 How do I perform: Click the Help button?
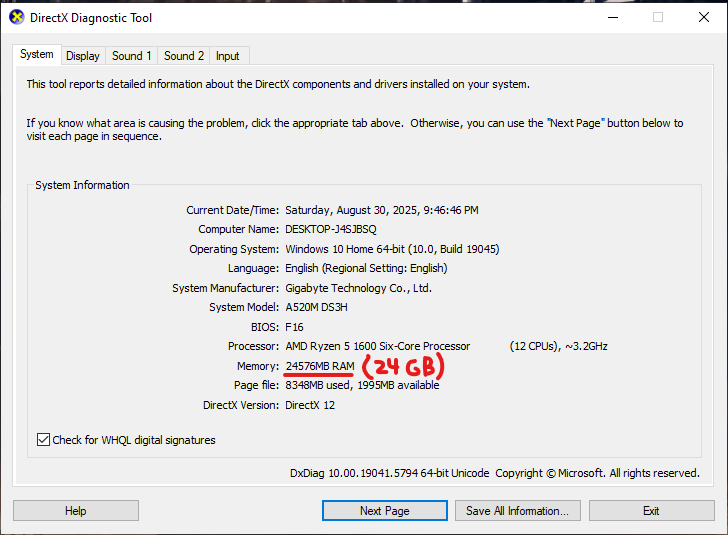76,510
